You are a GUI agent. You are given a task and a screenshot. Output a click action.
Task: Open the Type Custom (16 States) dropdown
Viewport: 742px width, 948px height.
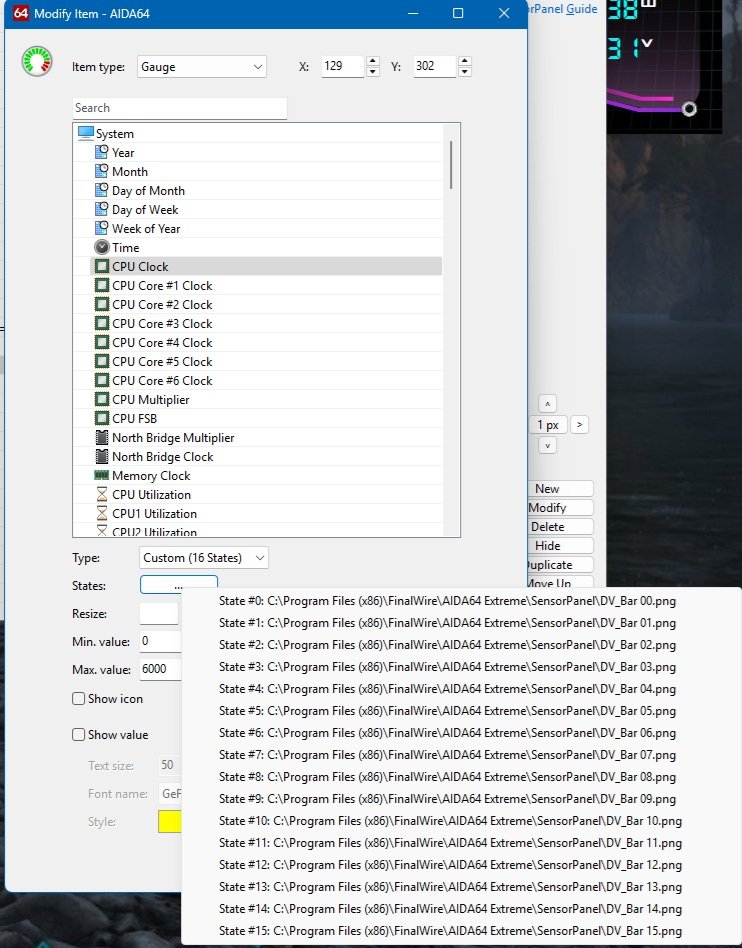(204, 557)
